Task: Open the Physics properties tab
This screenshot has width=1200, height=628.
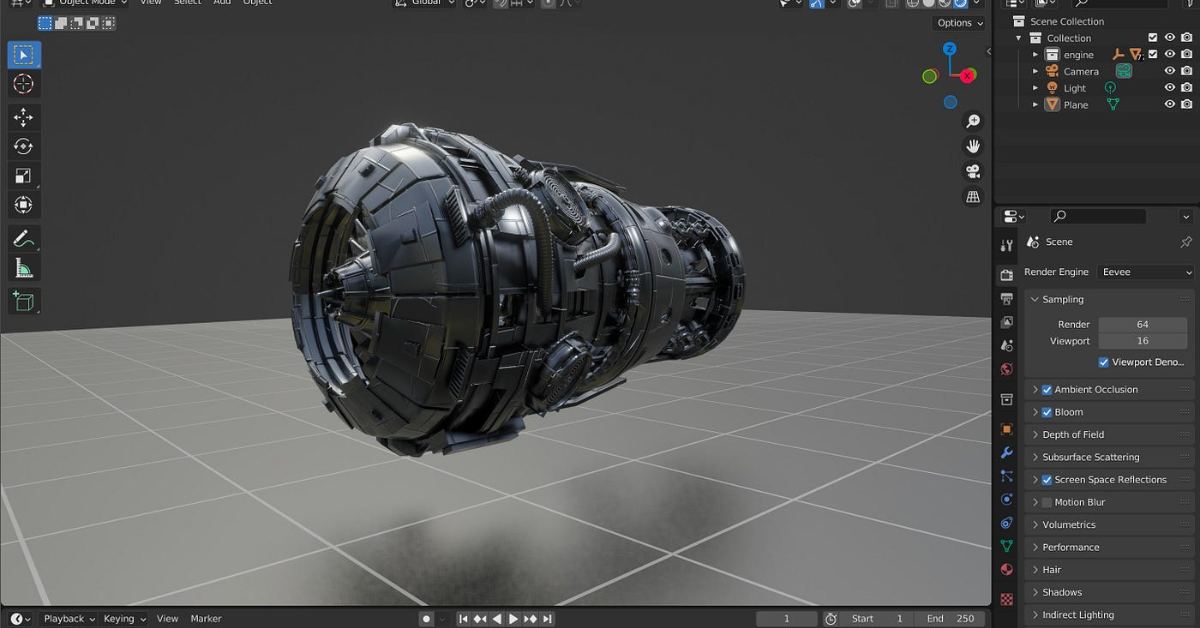Action: pos(1006,499)
